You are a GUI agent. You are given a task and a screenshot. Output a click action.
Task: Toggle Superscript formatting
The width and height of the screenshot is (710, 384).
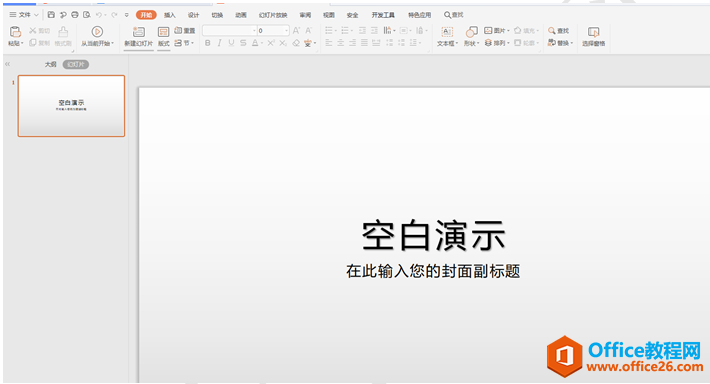[x=271, y=43]
